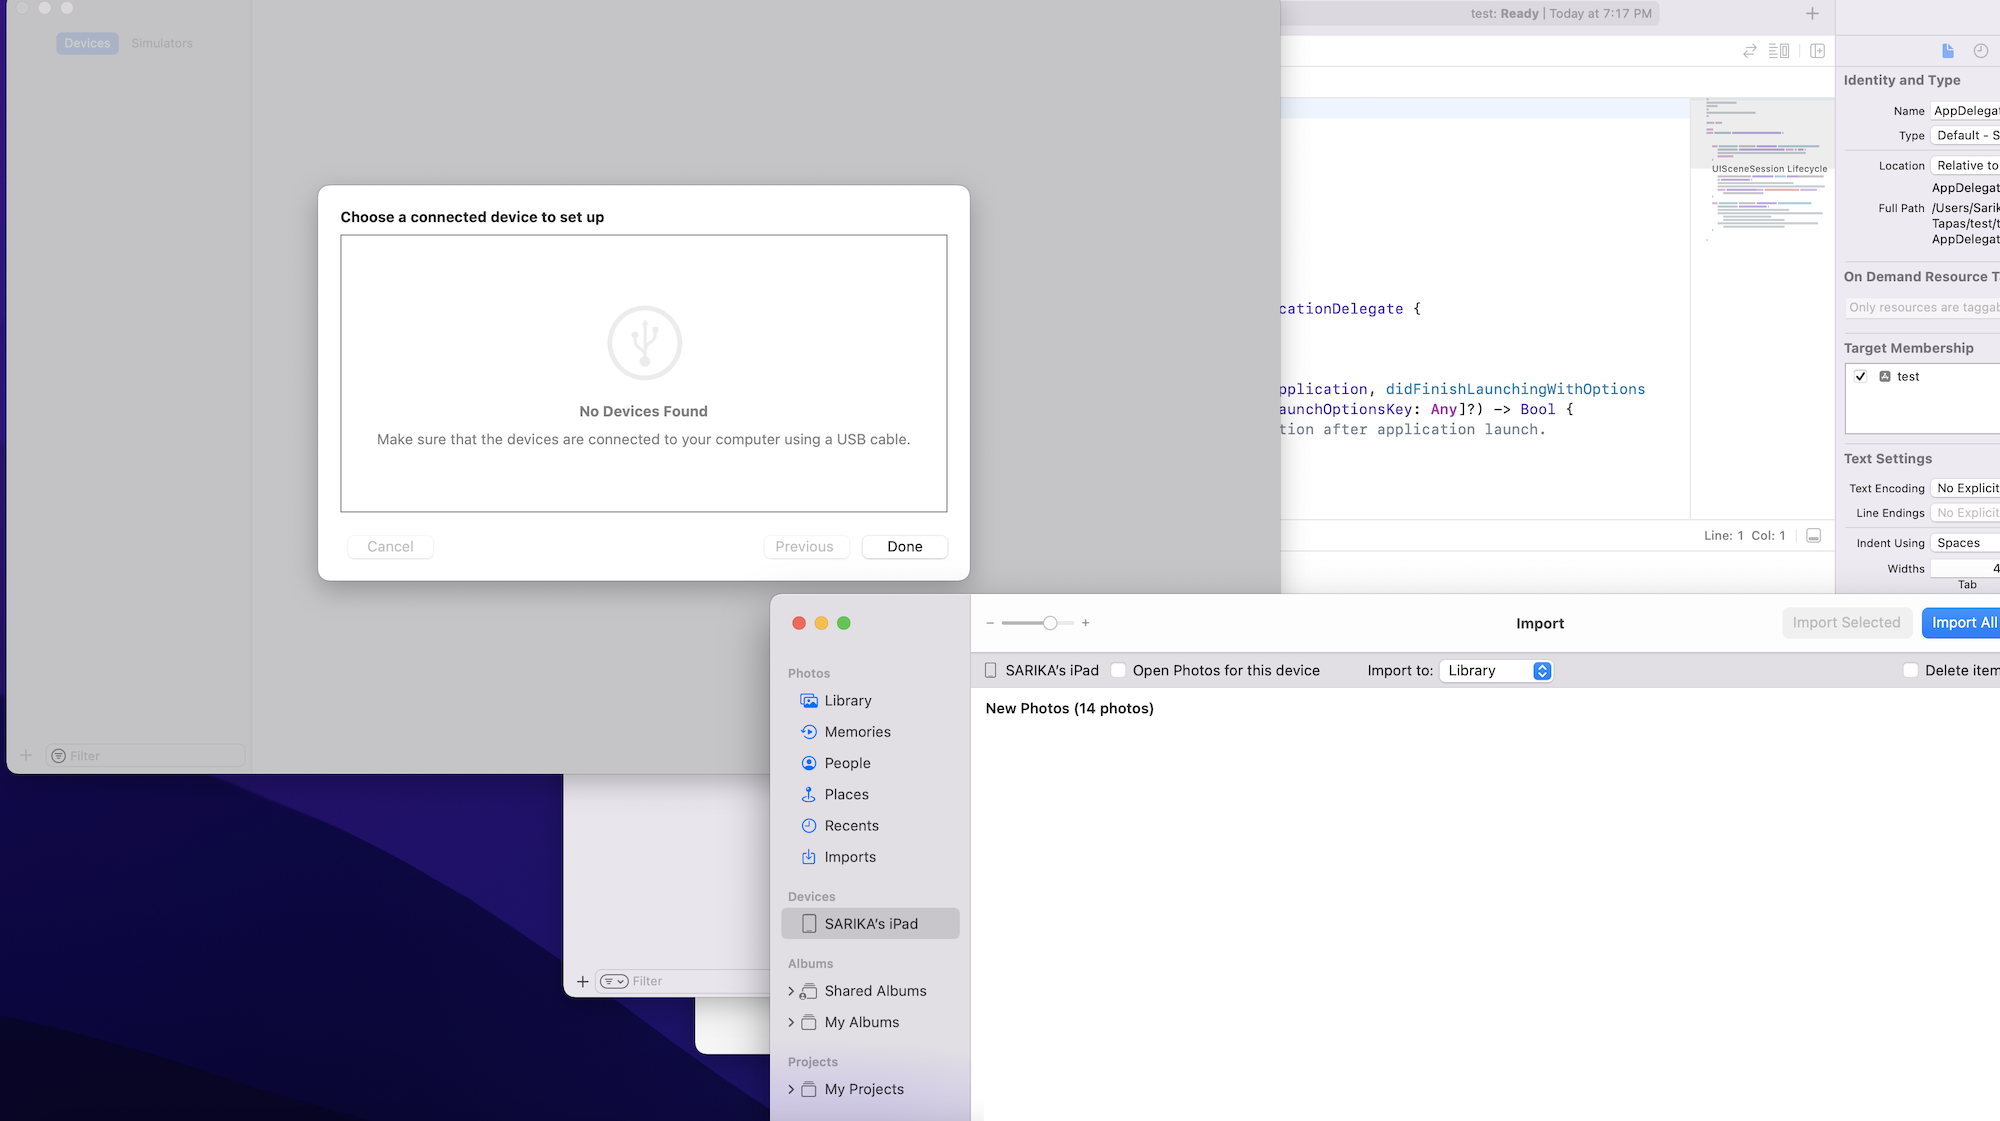
Task: Open Memories in Photos sidebar
Action: coord(857,732)
